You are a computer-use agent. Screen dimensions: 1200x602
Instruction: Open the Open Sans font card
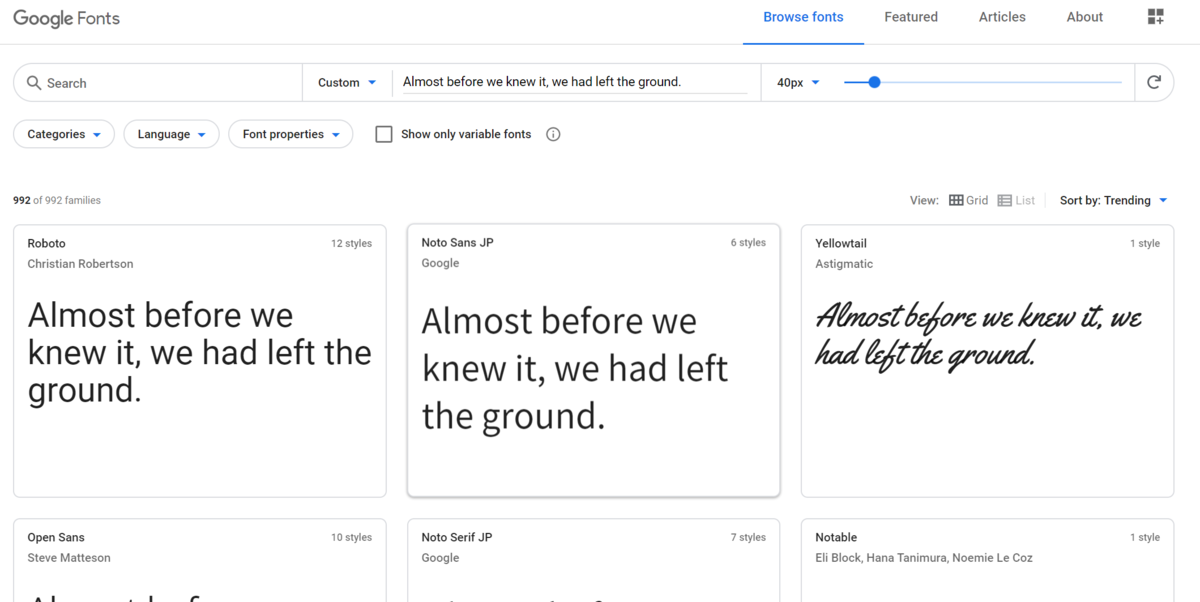tap(200, 560)
